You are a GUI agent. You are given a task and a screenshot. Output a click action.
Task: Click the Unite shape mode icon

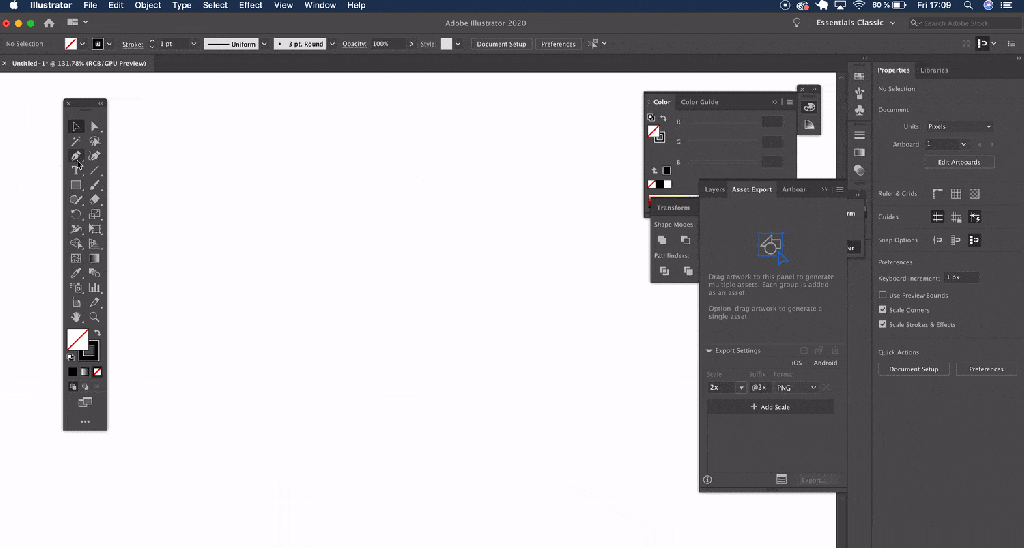point(662,240)
